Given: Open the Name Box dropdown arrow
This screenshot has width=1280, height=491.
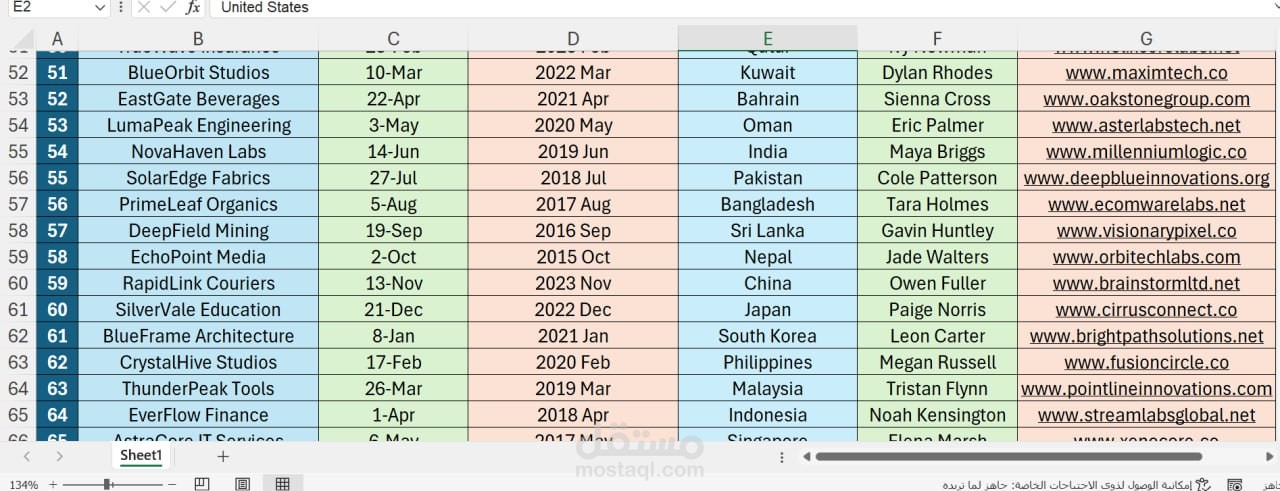Looking at the screenshot, I should (x=99, y=8).
